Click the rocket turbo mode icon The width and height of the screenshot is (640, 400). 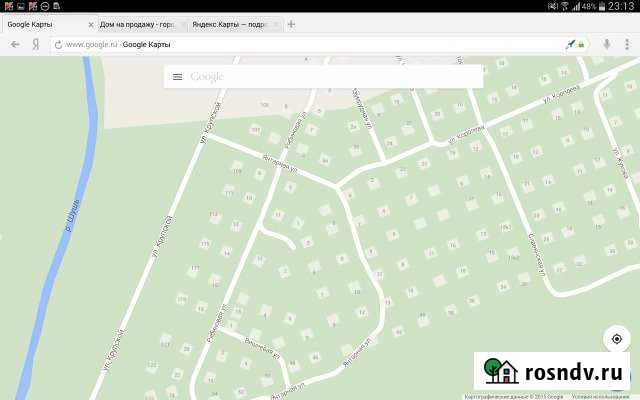[x=570, y=45]
